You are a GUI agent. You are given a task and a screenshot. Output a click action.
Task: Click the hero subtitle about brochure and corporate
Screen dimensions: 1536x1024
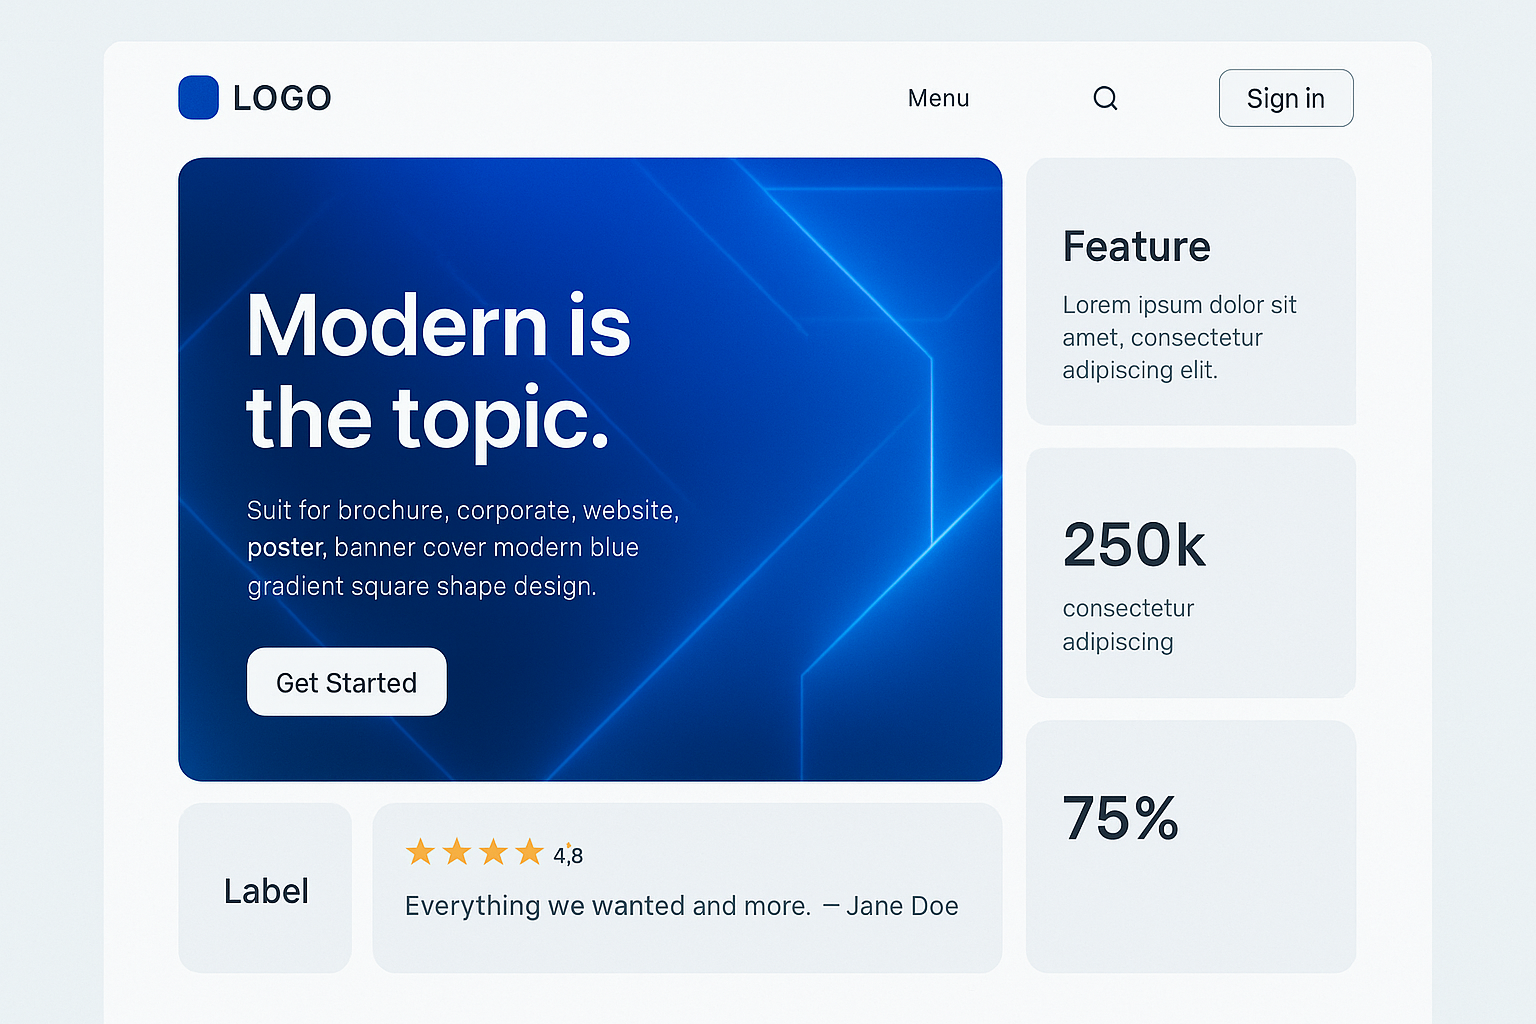coord(462,548)
